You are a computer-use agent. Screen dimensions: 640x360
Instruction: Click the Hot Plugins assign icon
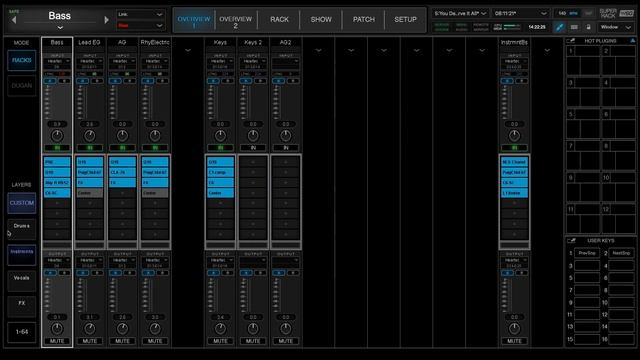(571, 41)
